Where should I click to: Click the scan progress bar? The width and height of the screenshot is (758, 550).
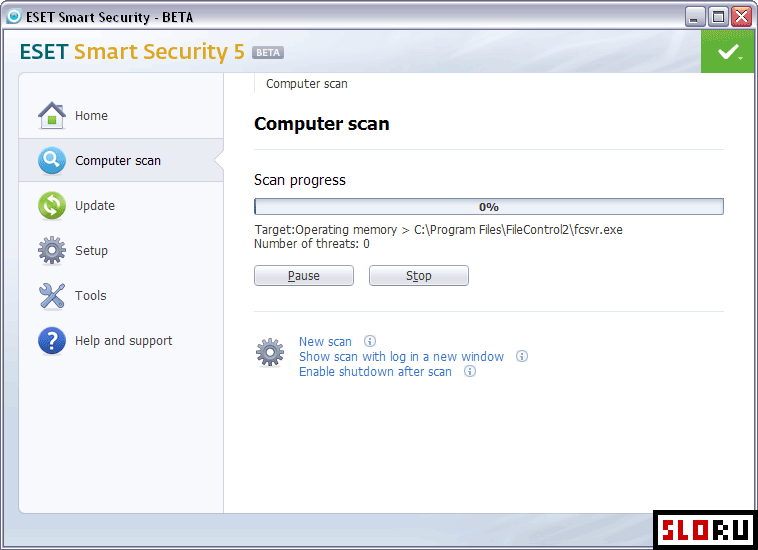tap(489, 206)
